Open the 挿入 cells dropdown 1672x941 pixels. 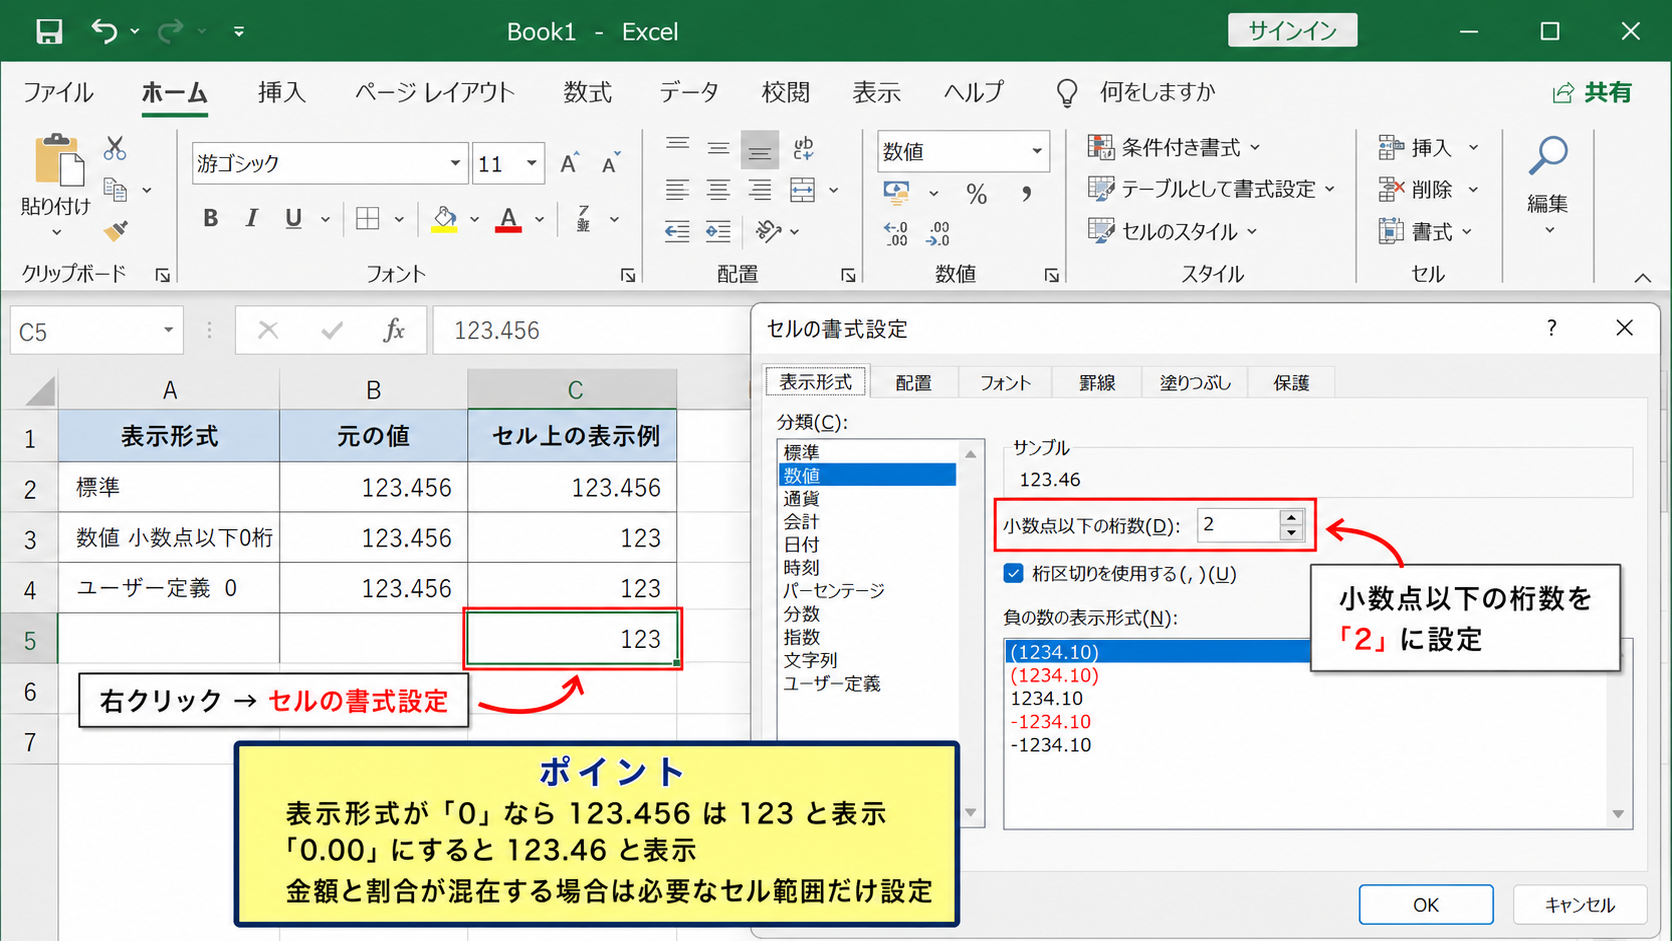tap(1474, 148)
